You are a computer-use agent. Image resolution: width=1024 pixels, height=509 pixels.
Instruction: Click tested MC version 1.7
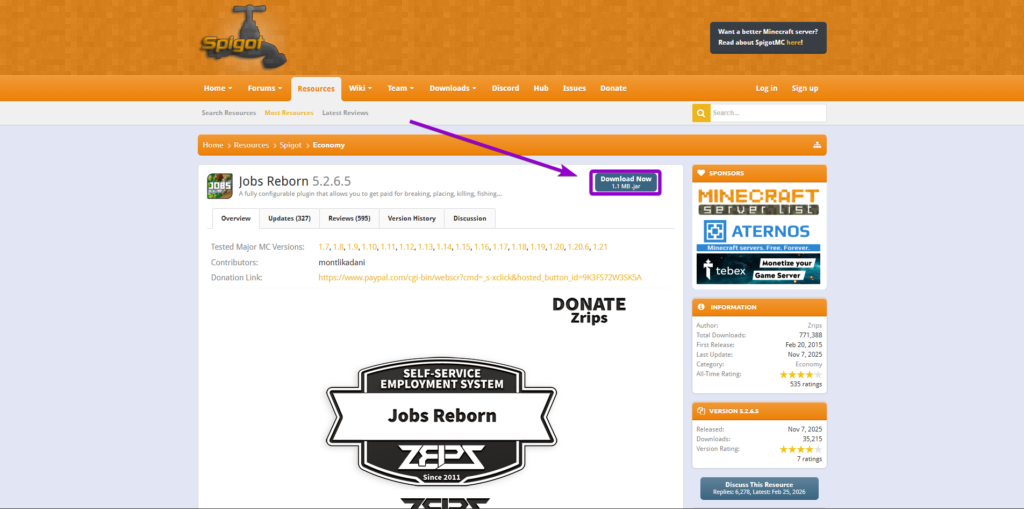(x=323, y=247)
